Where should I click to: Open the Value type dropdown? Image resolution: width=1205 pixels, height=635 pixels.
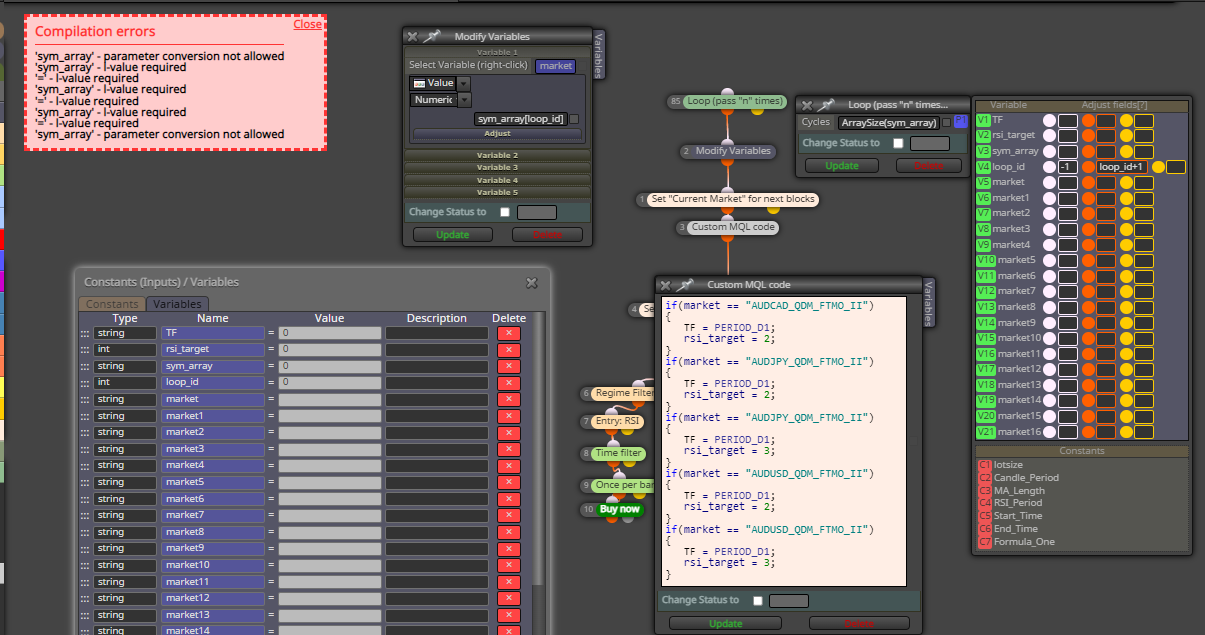click(463, 83)
